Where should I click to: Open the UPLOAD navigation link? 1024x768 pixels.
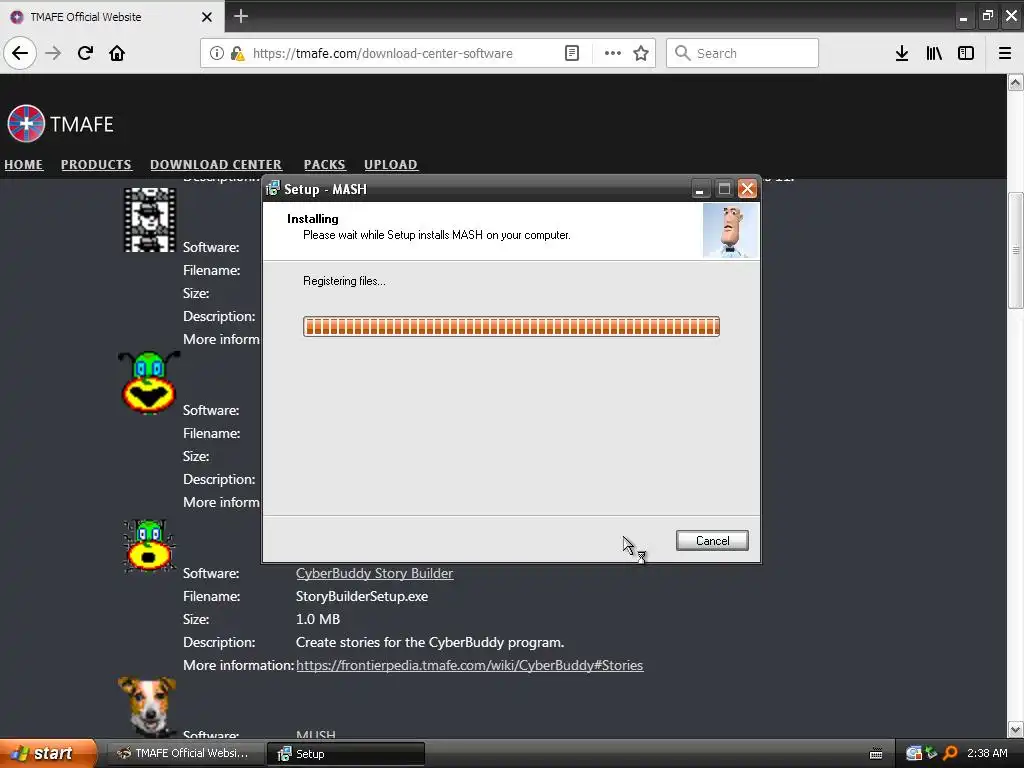click(x=391, y=165)
